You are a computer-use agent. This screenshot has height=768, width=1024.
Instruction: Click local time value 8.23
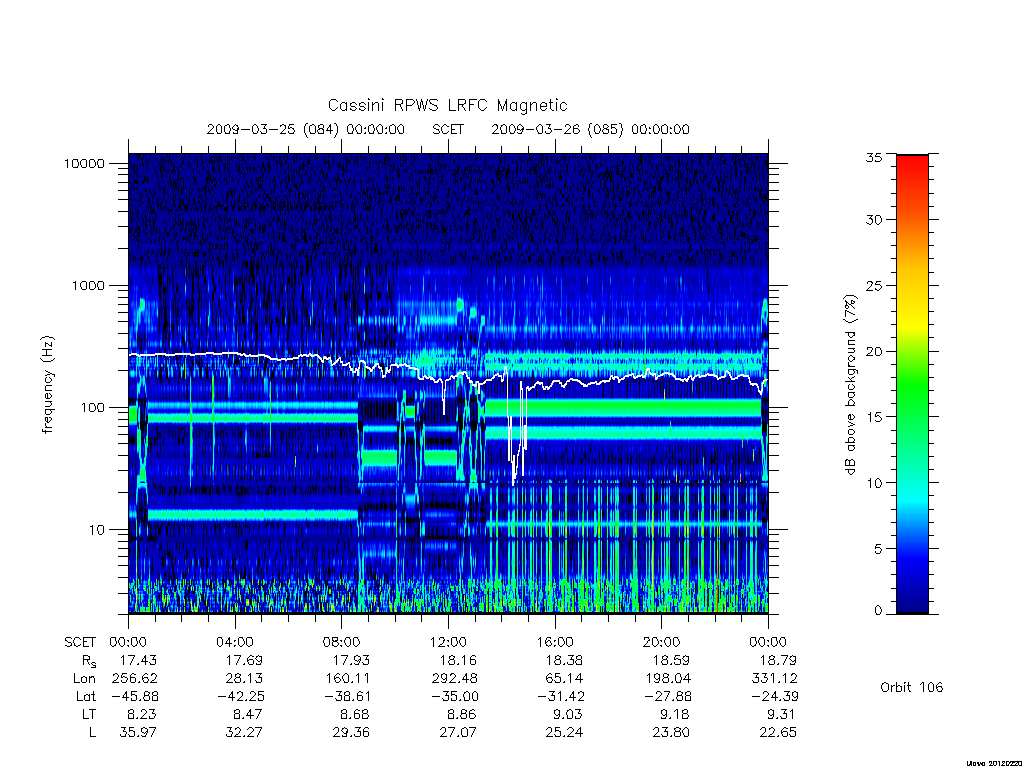[142, 714]
